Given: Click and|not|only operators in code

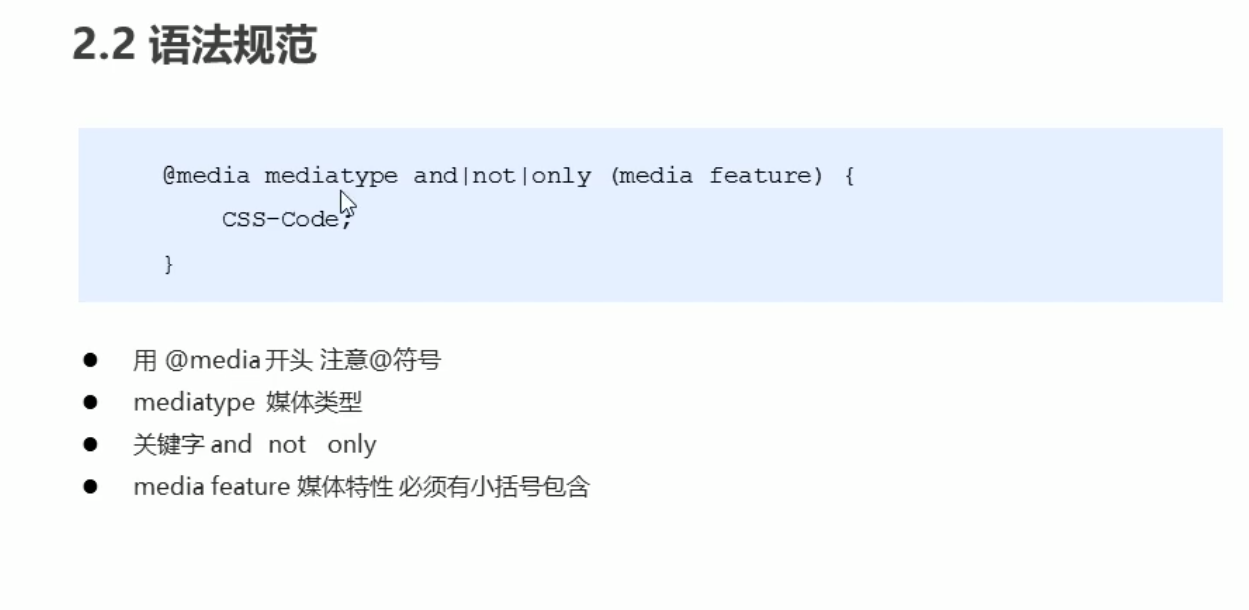Looking at the screenshot, I should pos(502,176).
